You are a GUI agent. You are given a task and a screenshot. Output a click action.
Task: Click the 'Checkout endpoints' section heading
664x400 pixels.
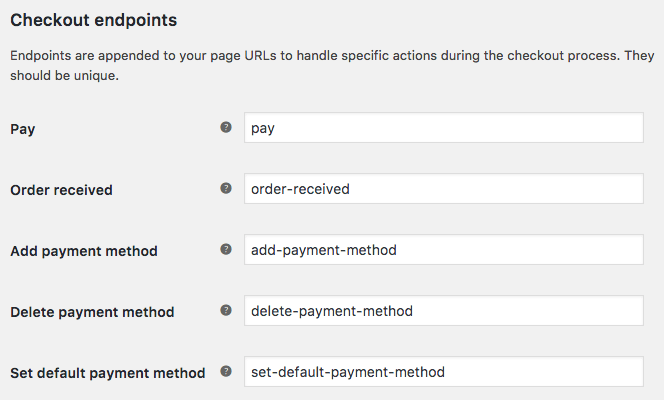(94, 20)
